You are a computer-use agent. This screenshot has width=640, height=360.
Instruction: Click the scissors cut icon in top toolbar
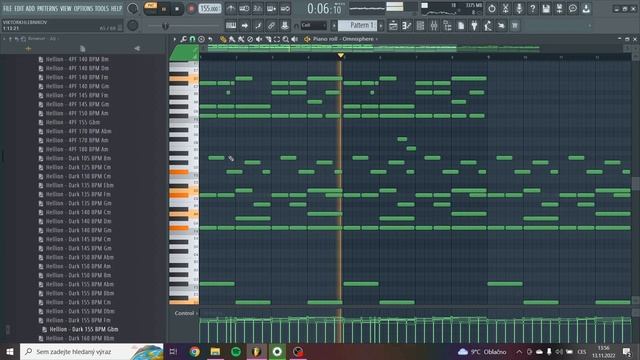pyautogui.click(x=505, y=9)
